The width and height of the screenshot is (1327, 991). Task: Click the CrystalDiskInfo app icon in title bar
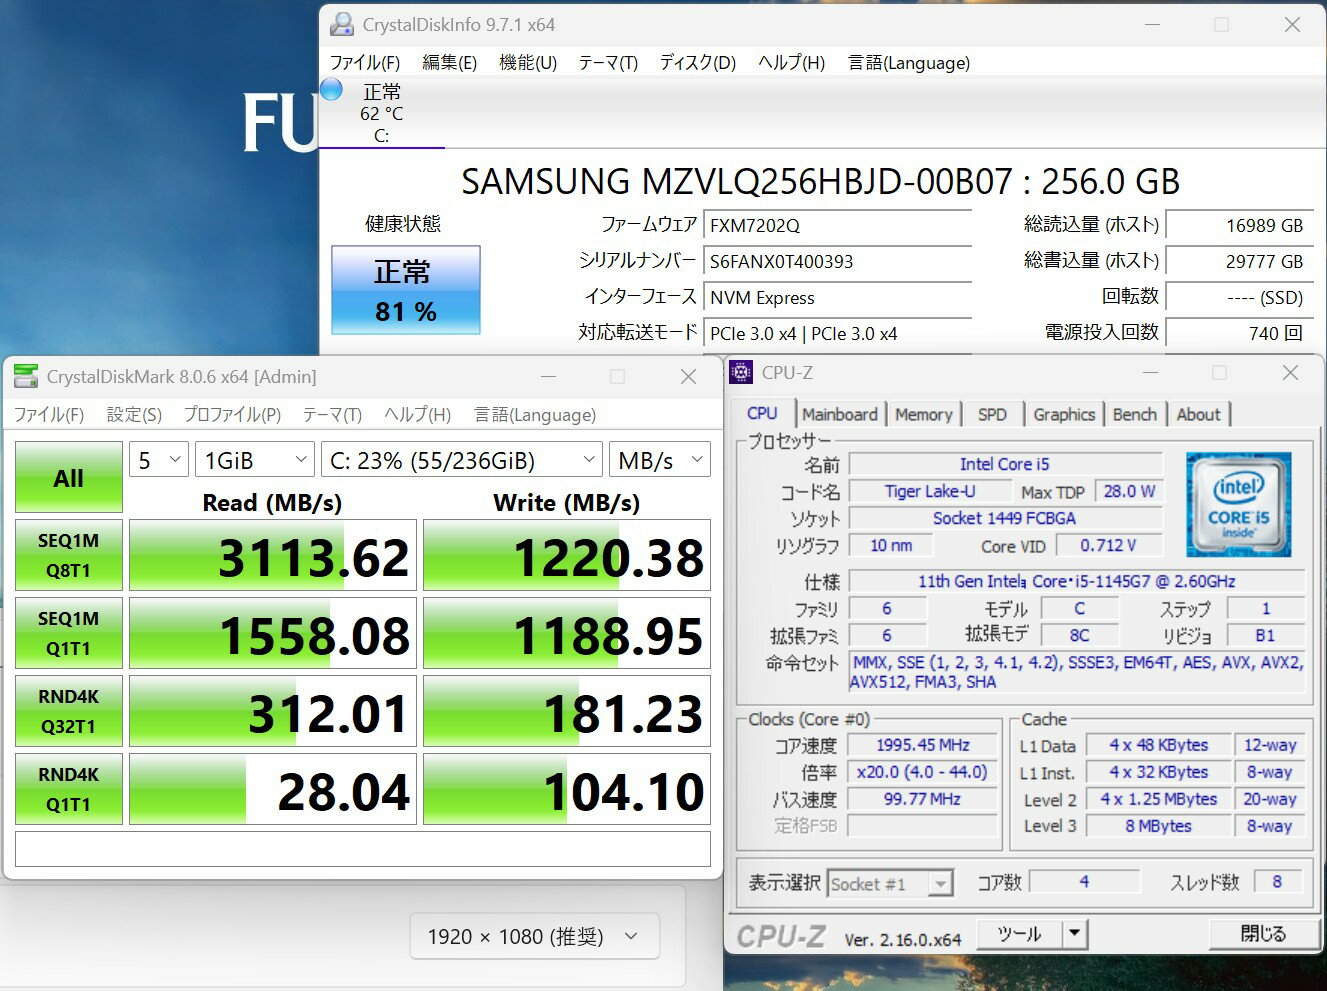coord(342,24)
